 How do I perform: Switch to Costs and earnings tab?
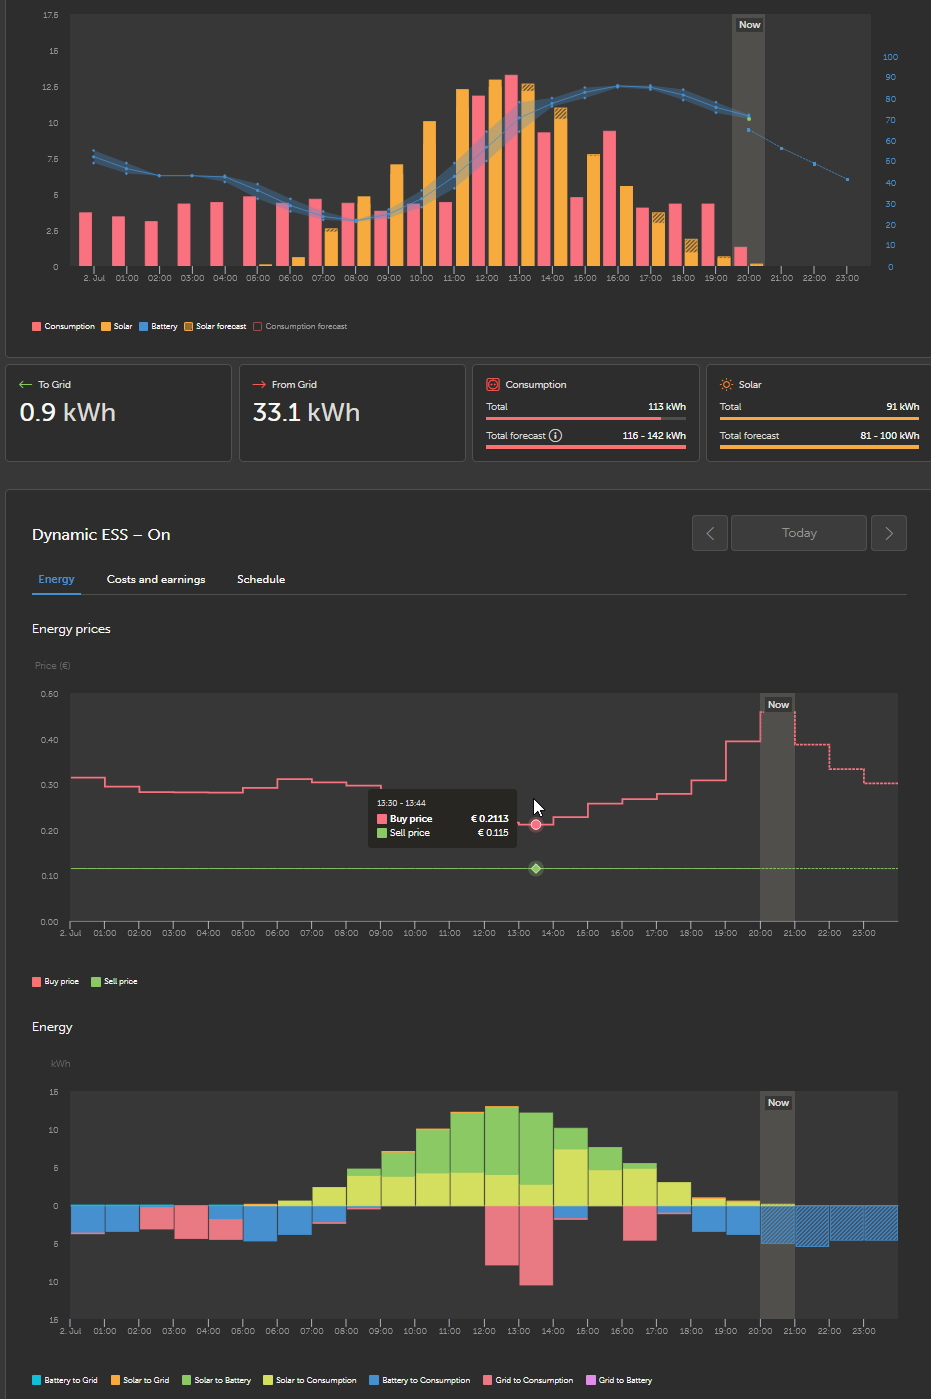pos(156,579)
